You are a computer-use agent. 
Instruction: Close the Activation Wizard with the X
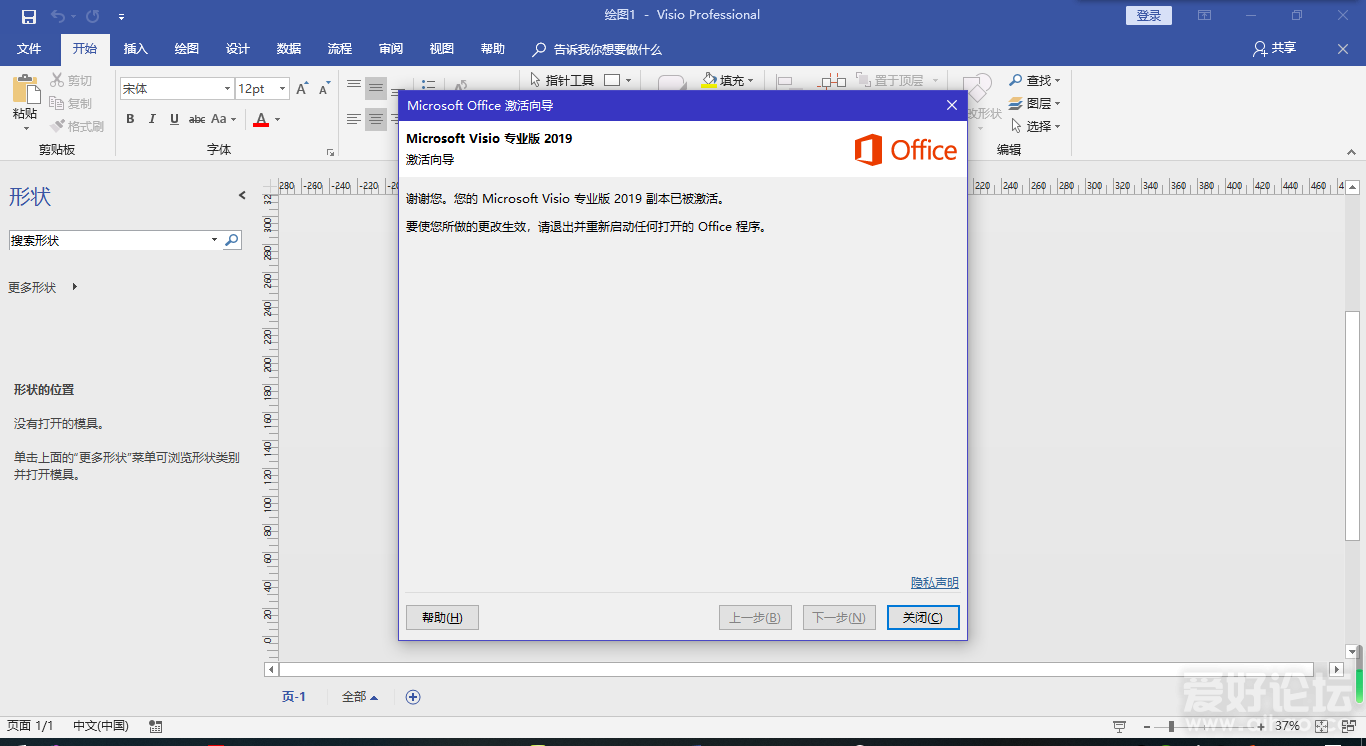pos(951,105)
